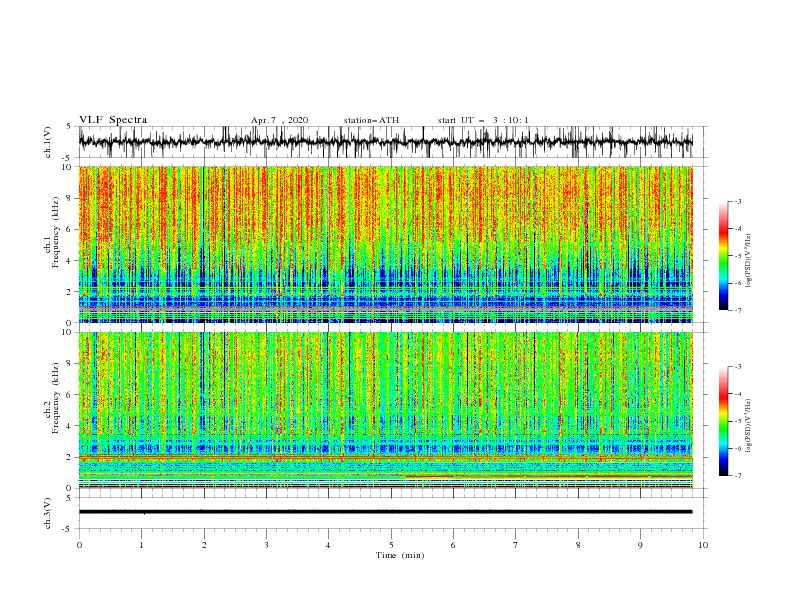Click the "-3" label on ch.1 color scale
Viewport: 792px width, 612px height.
pos(738,201)
